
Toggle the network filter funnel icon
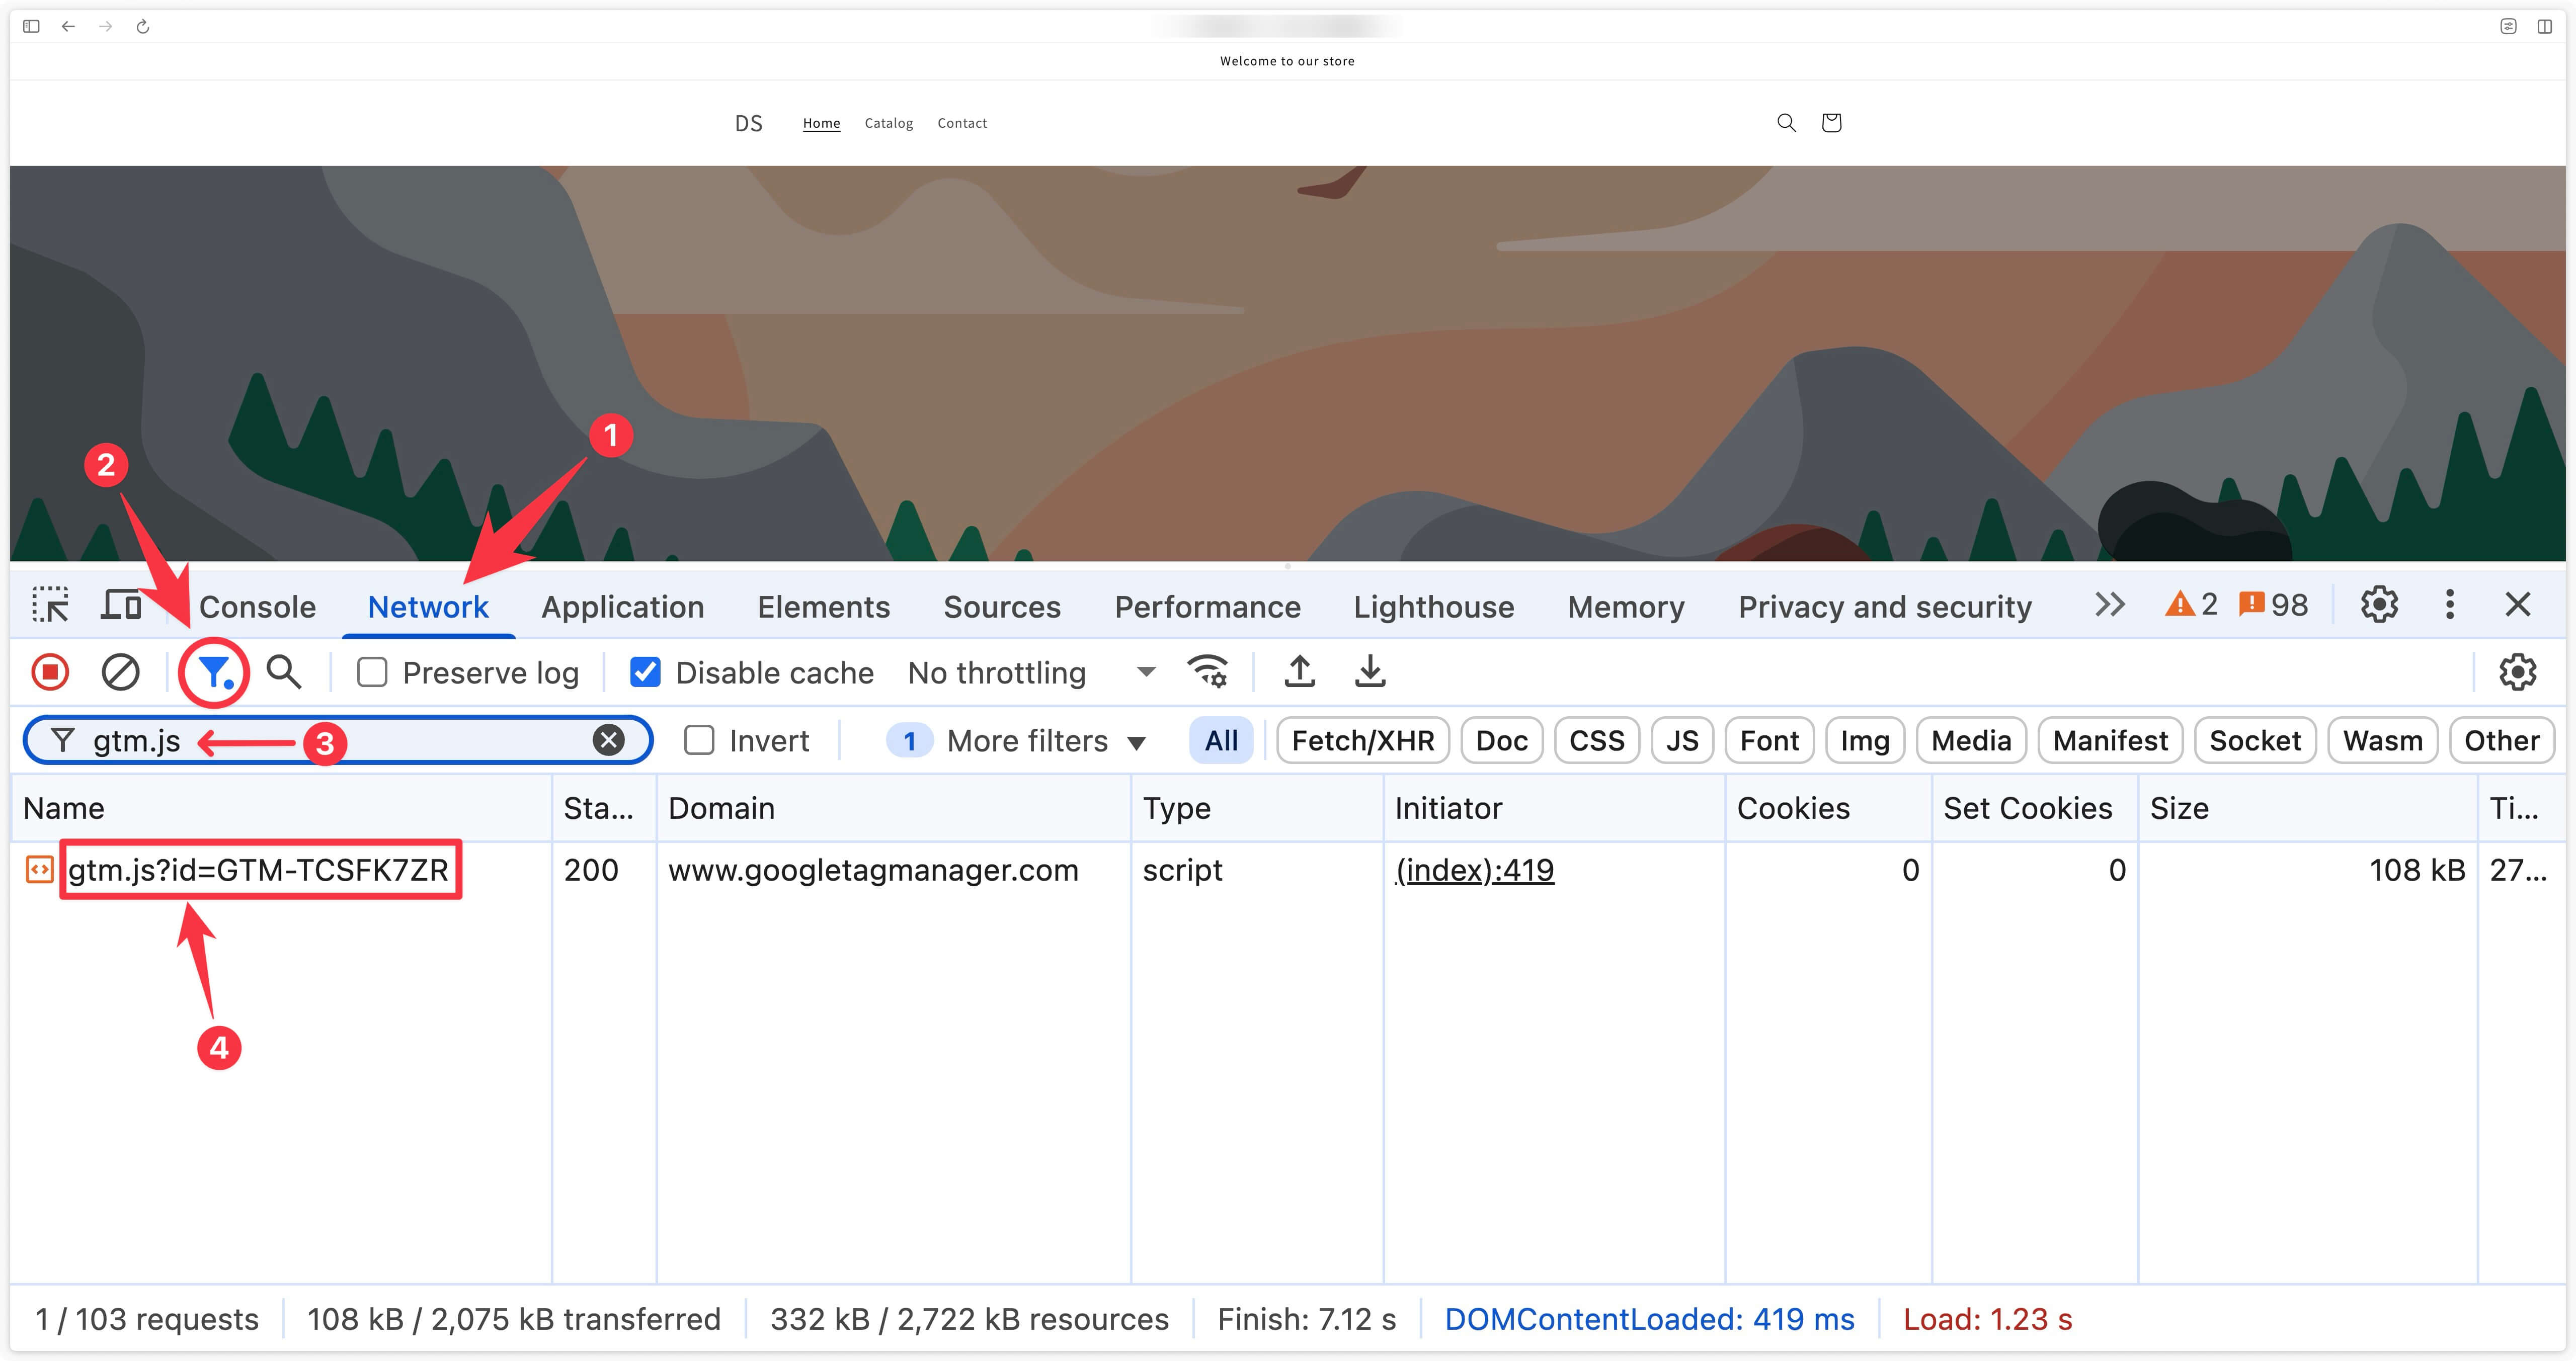tap(215, 672)
